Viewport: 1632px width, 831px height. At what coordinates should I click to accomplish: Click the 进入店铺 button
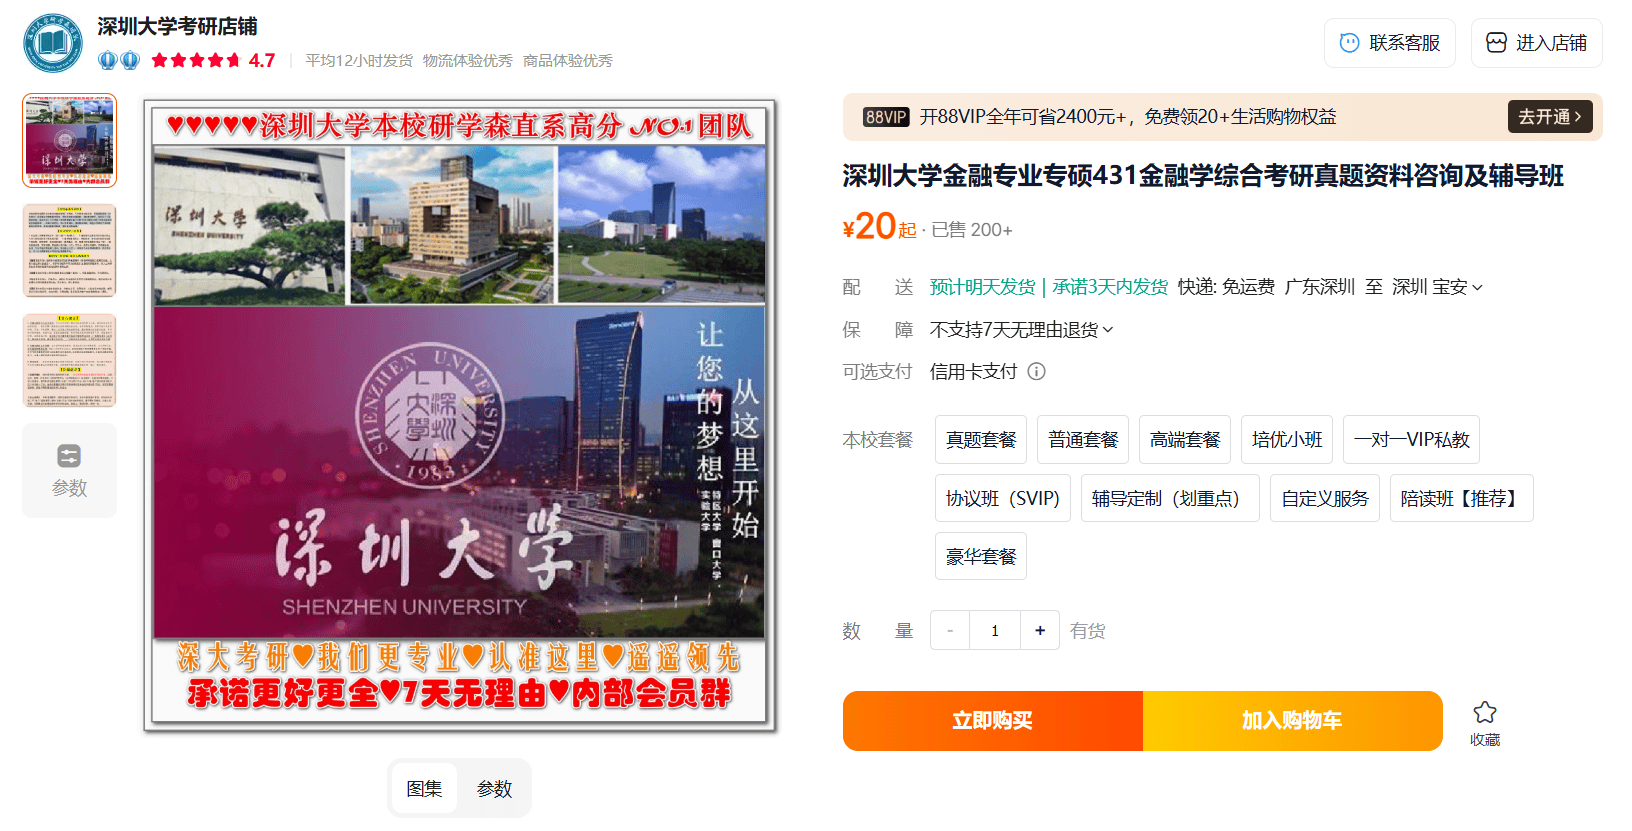point(1536,43)
